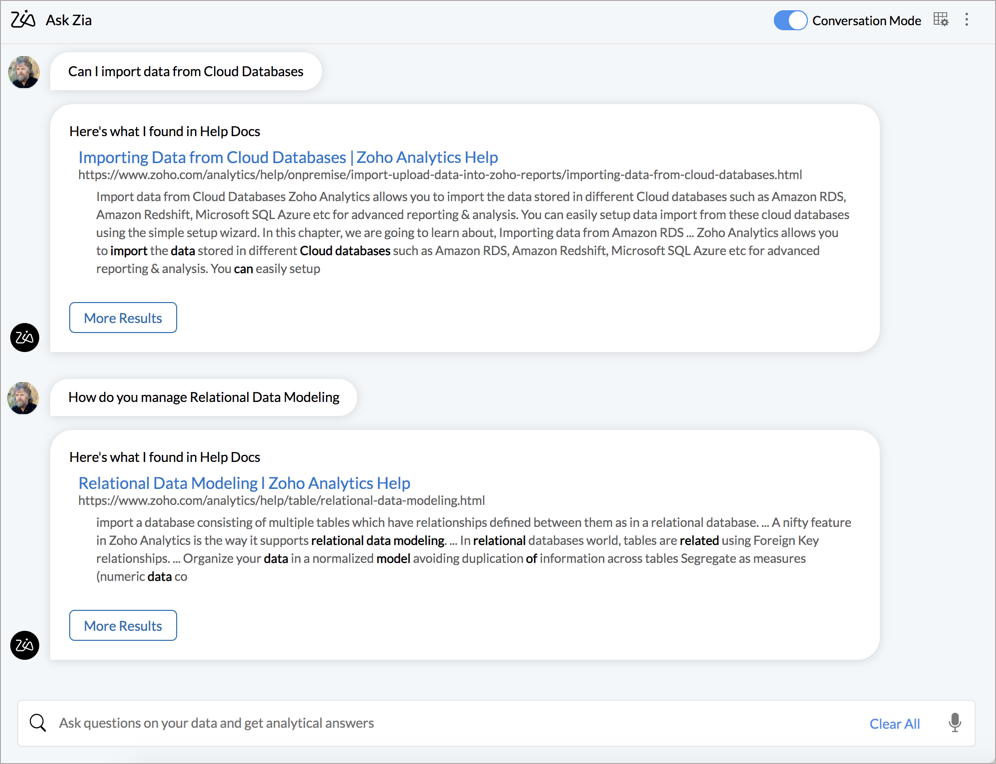Activate the microphone voice input icon
Viewport: 996px width, 764px height.
[955, 723]
